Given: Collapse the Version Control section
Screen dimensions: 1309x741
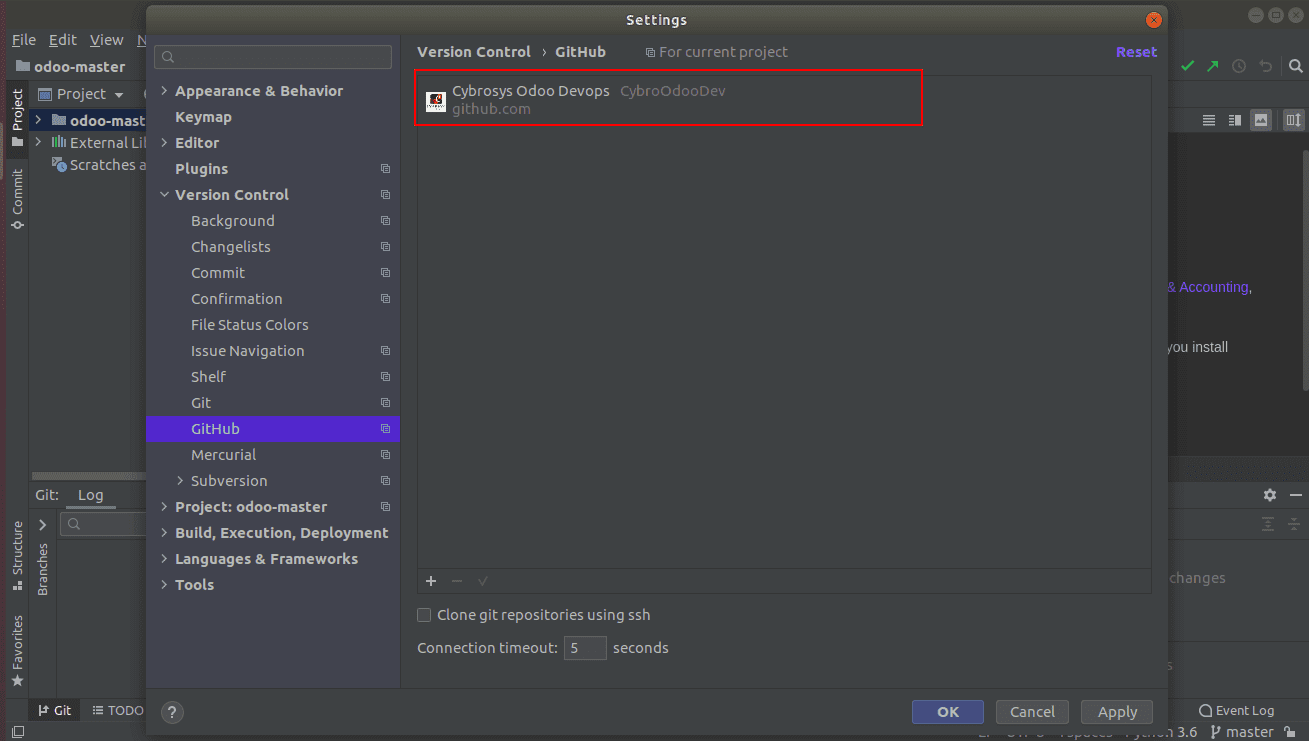Looking at the screenshot, I should pos(164,195).
